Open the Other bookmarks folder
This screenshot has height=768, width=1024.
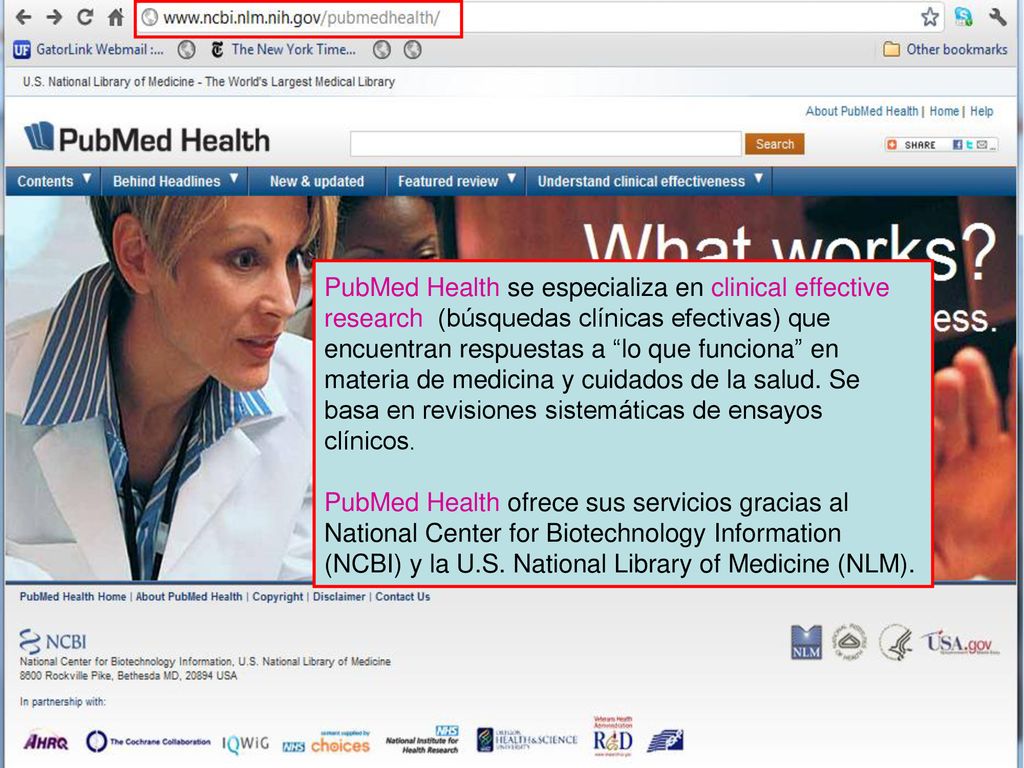coord(945,50)
